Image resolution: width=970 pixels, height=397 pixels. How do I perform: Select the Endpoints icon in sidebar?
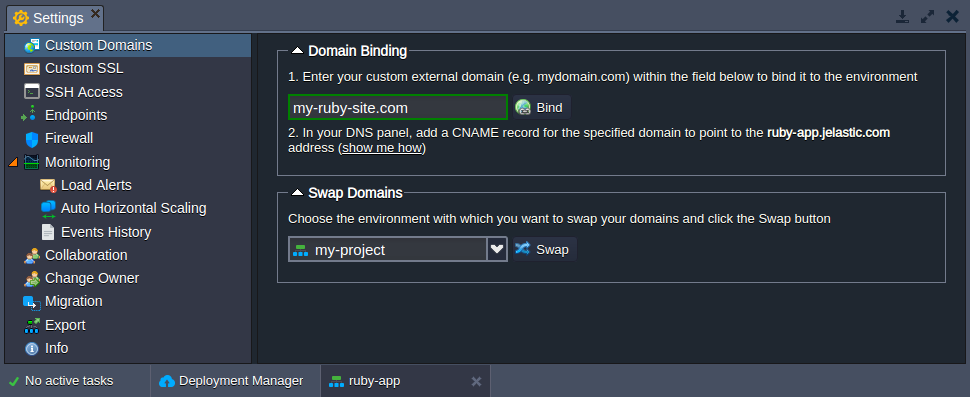30,115
